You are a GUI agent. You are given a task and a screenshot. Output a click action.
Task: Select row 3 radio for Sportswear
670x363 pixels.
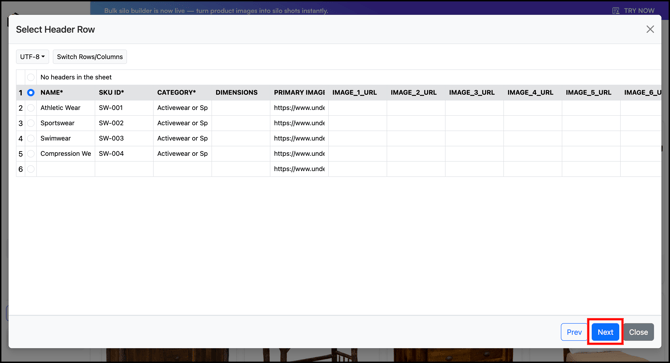click(x=31, y=123)
